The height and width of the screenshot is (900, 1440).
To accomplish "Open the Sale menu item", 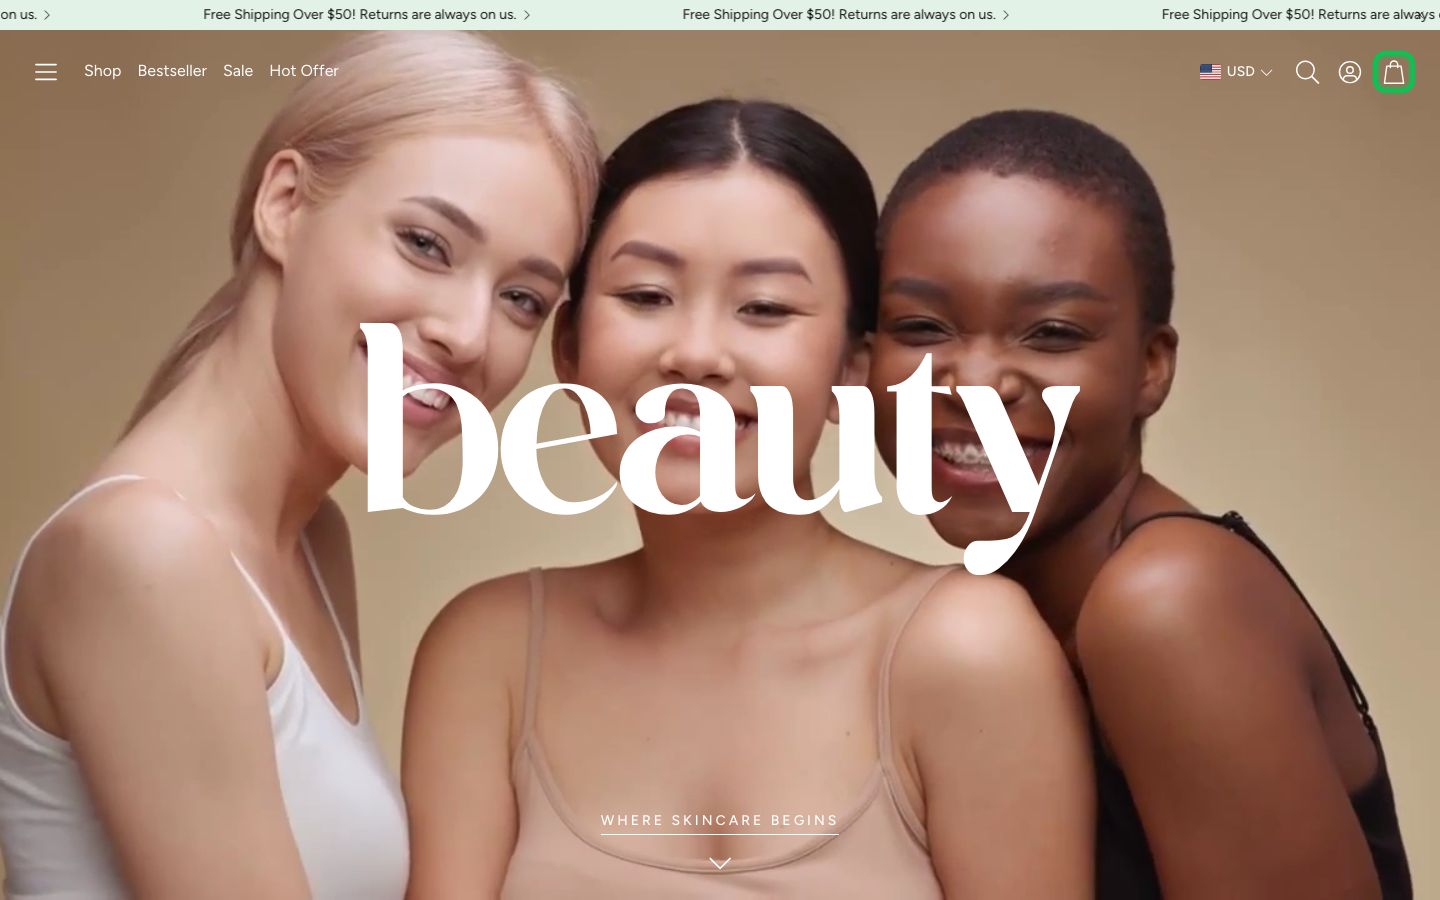I will 238,71.
